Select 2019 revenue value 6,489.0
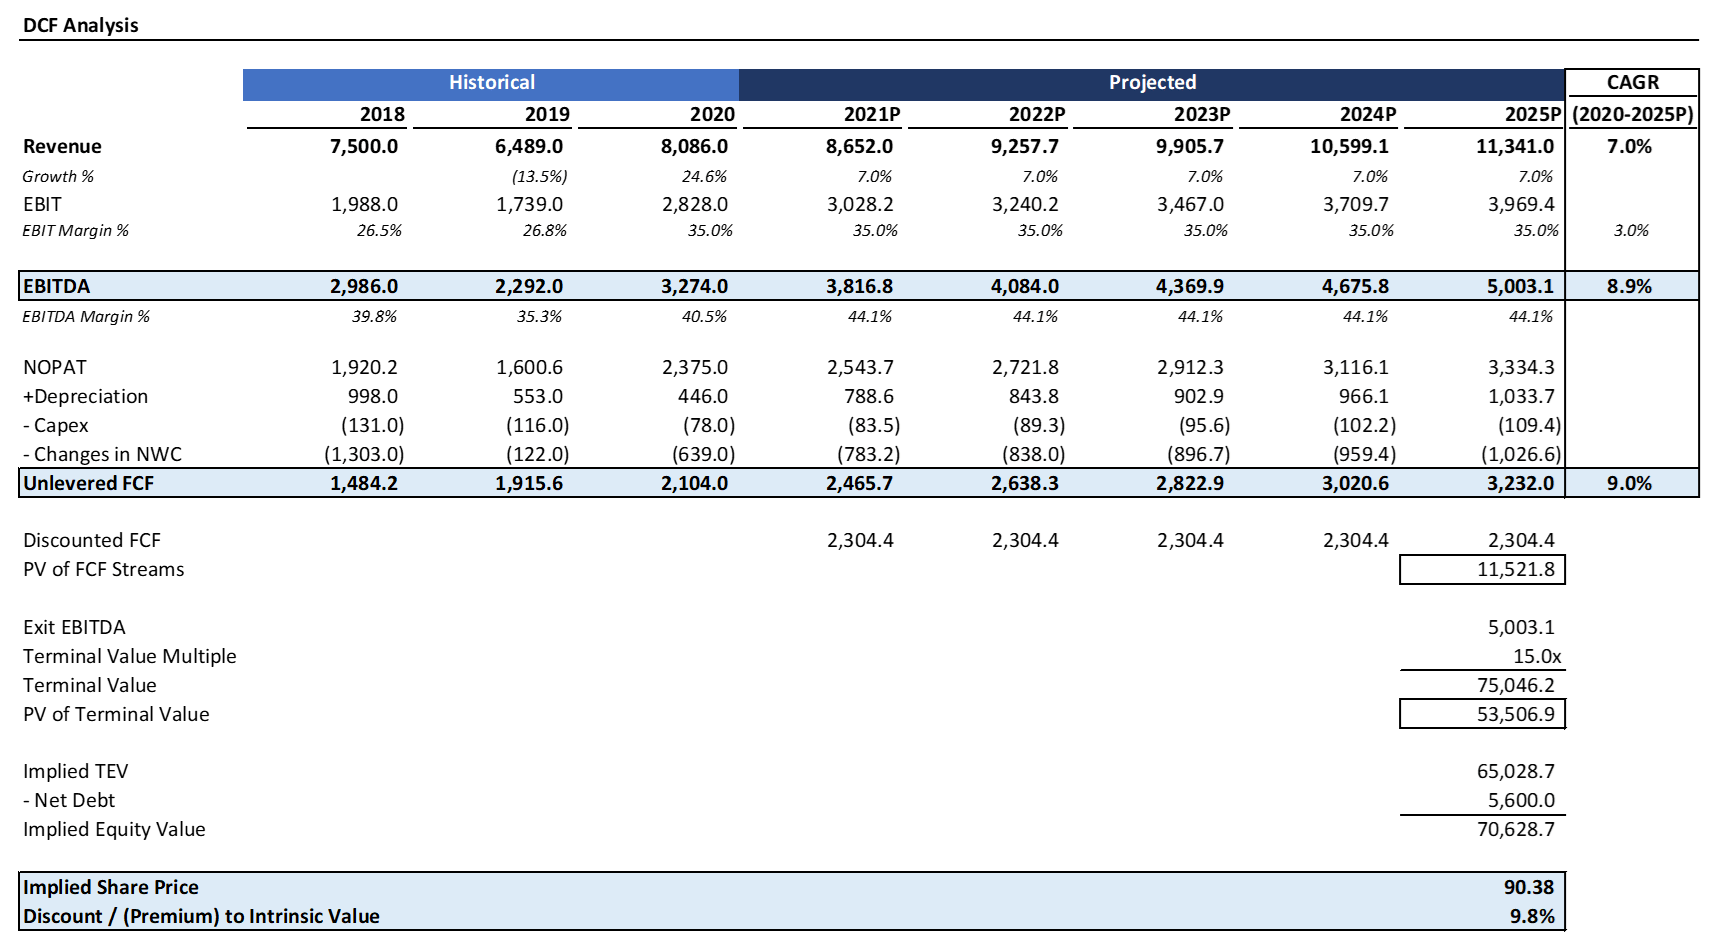 tap(529, 146)
